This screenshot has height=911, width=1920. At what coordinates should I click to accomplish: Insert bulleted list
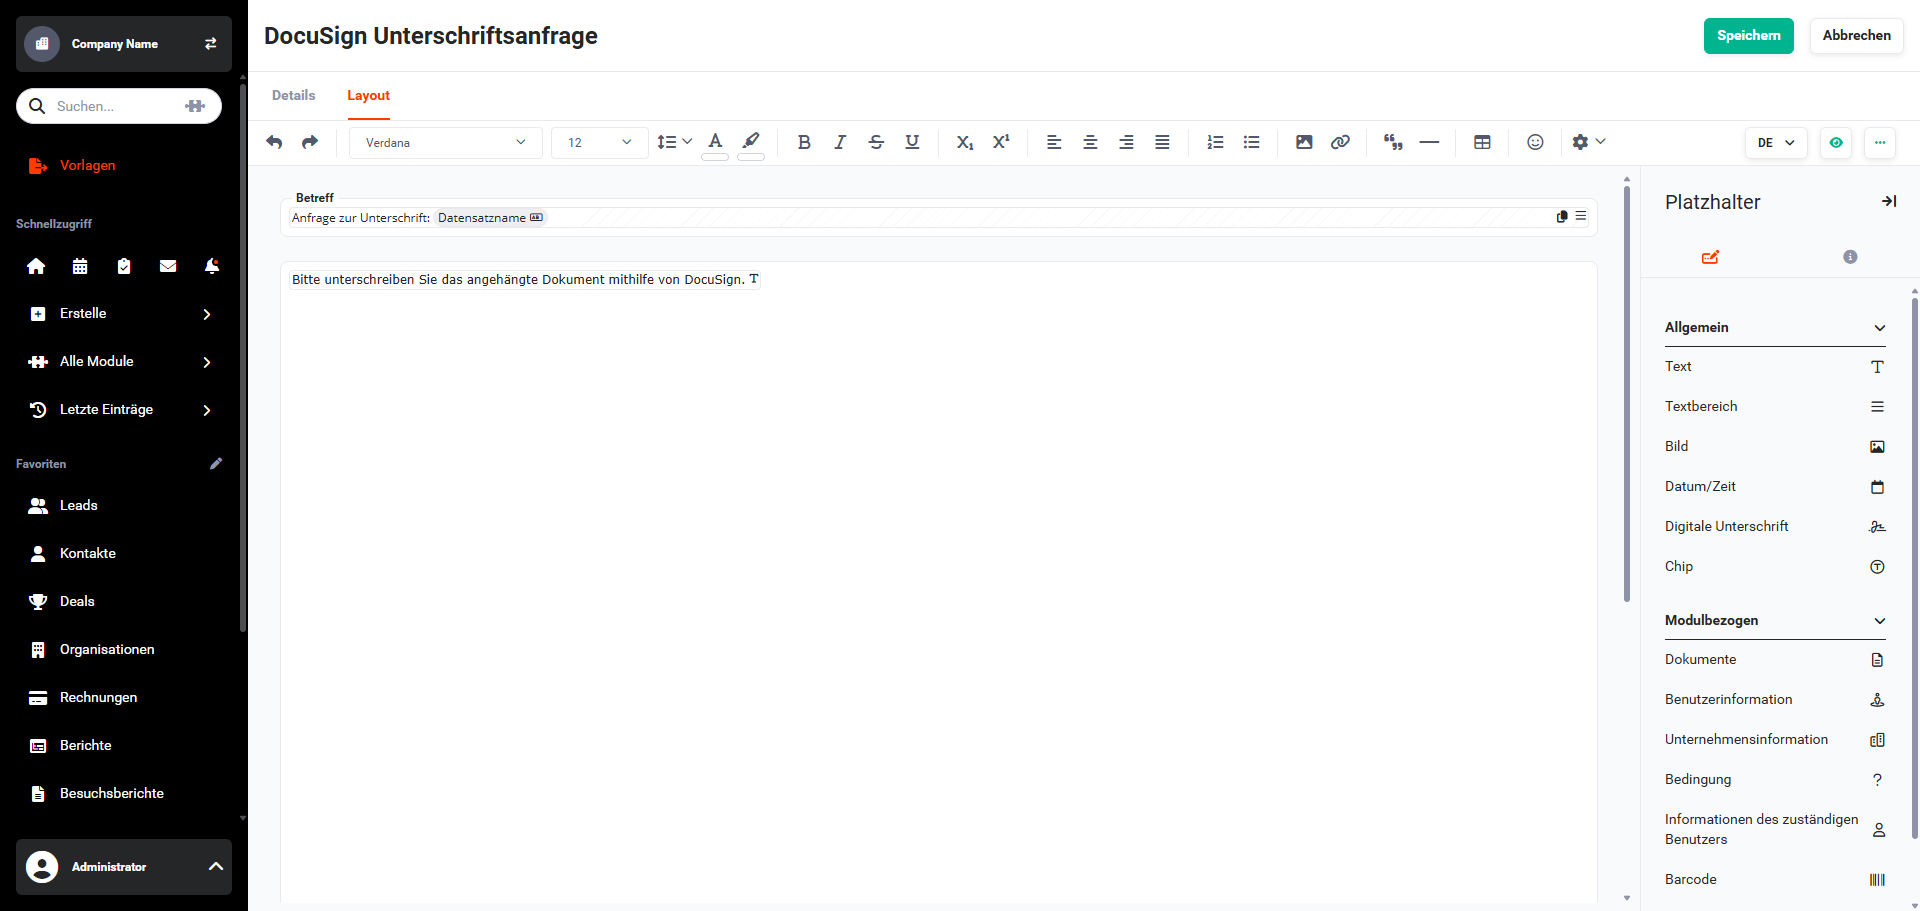[x=1251, y=142]
